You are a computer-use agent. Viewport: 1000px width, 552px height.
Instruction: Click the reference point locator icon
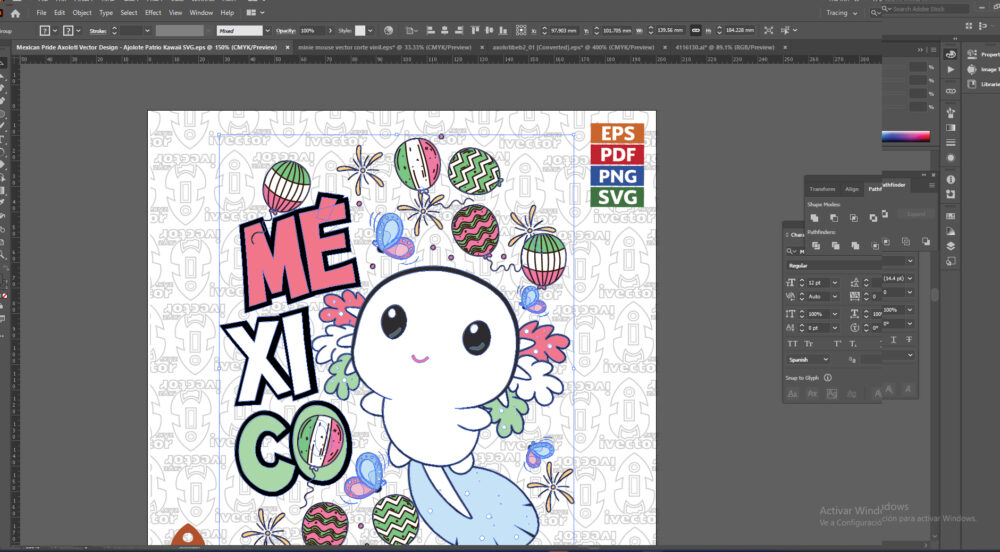522,30
